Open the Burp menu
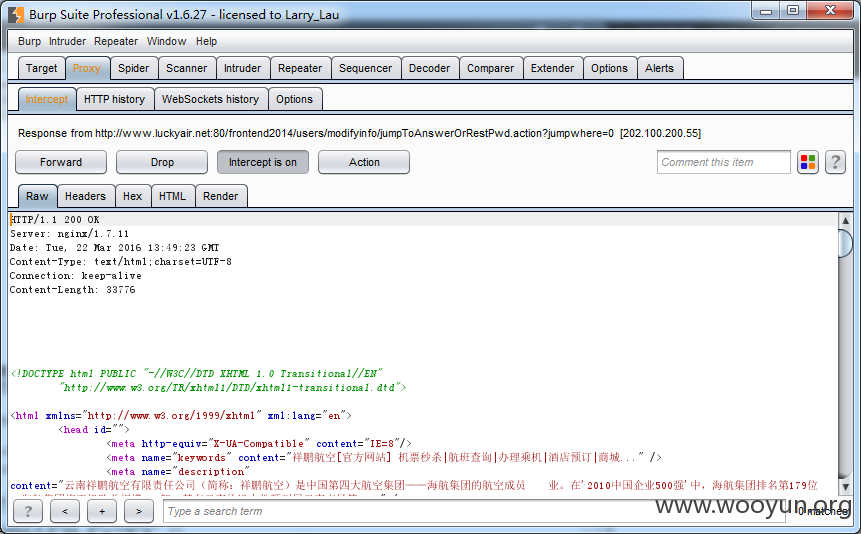This screenshot has width=861, height=534. [x=29, y=41]
